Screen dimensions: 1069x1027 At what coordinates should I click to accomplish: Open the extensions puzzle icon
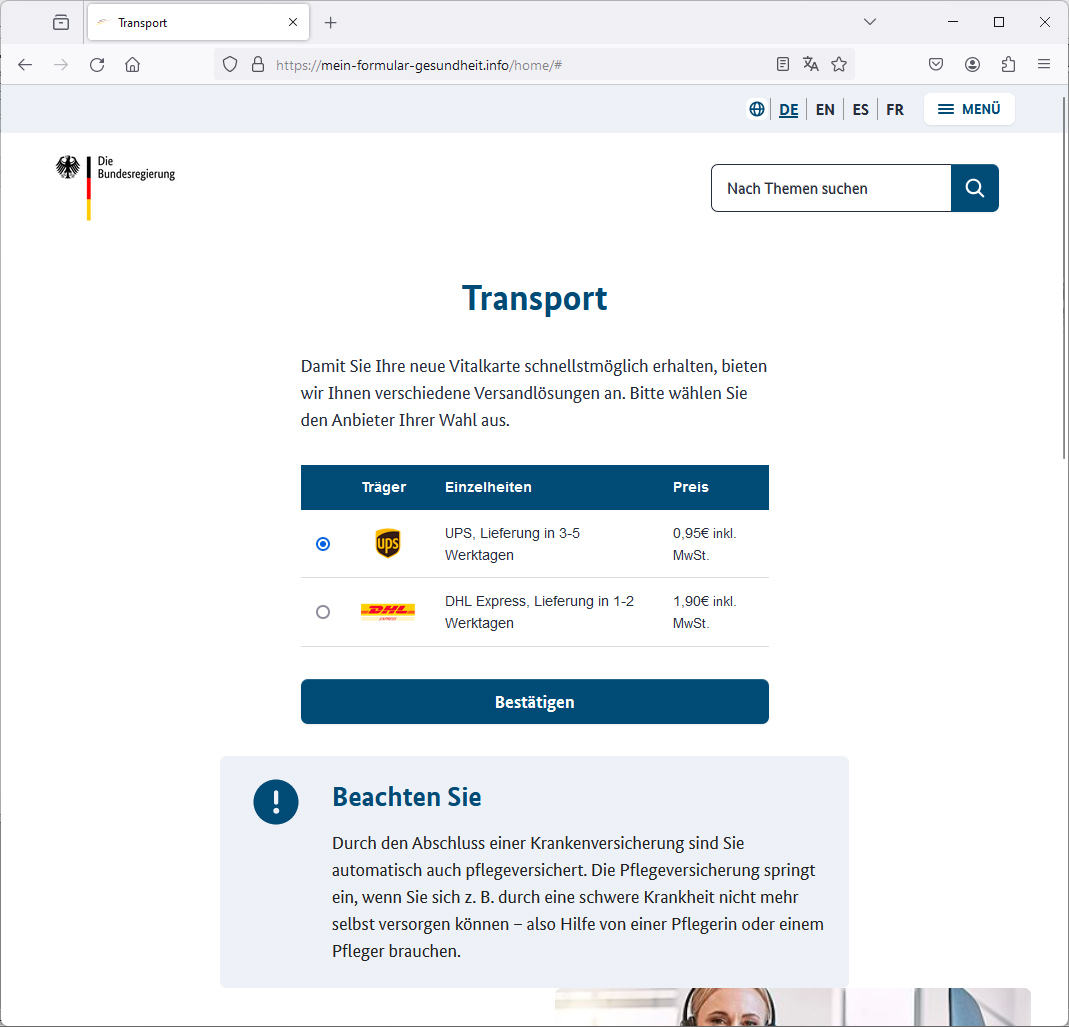(1008, 64)
